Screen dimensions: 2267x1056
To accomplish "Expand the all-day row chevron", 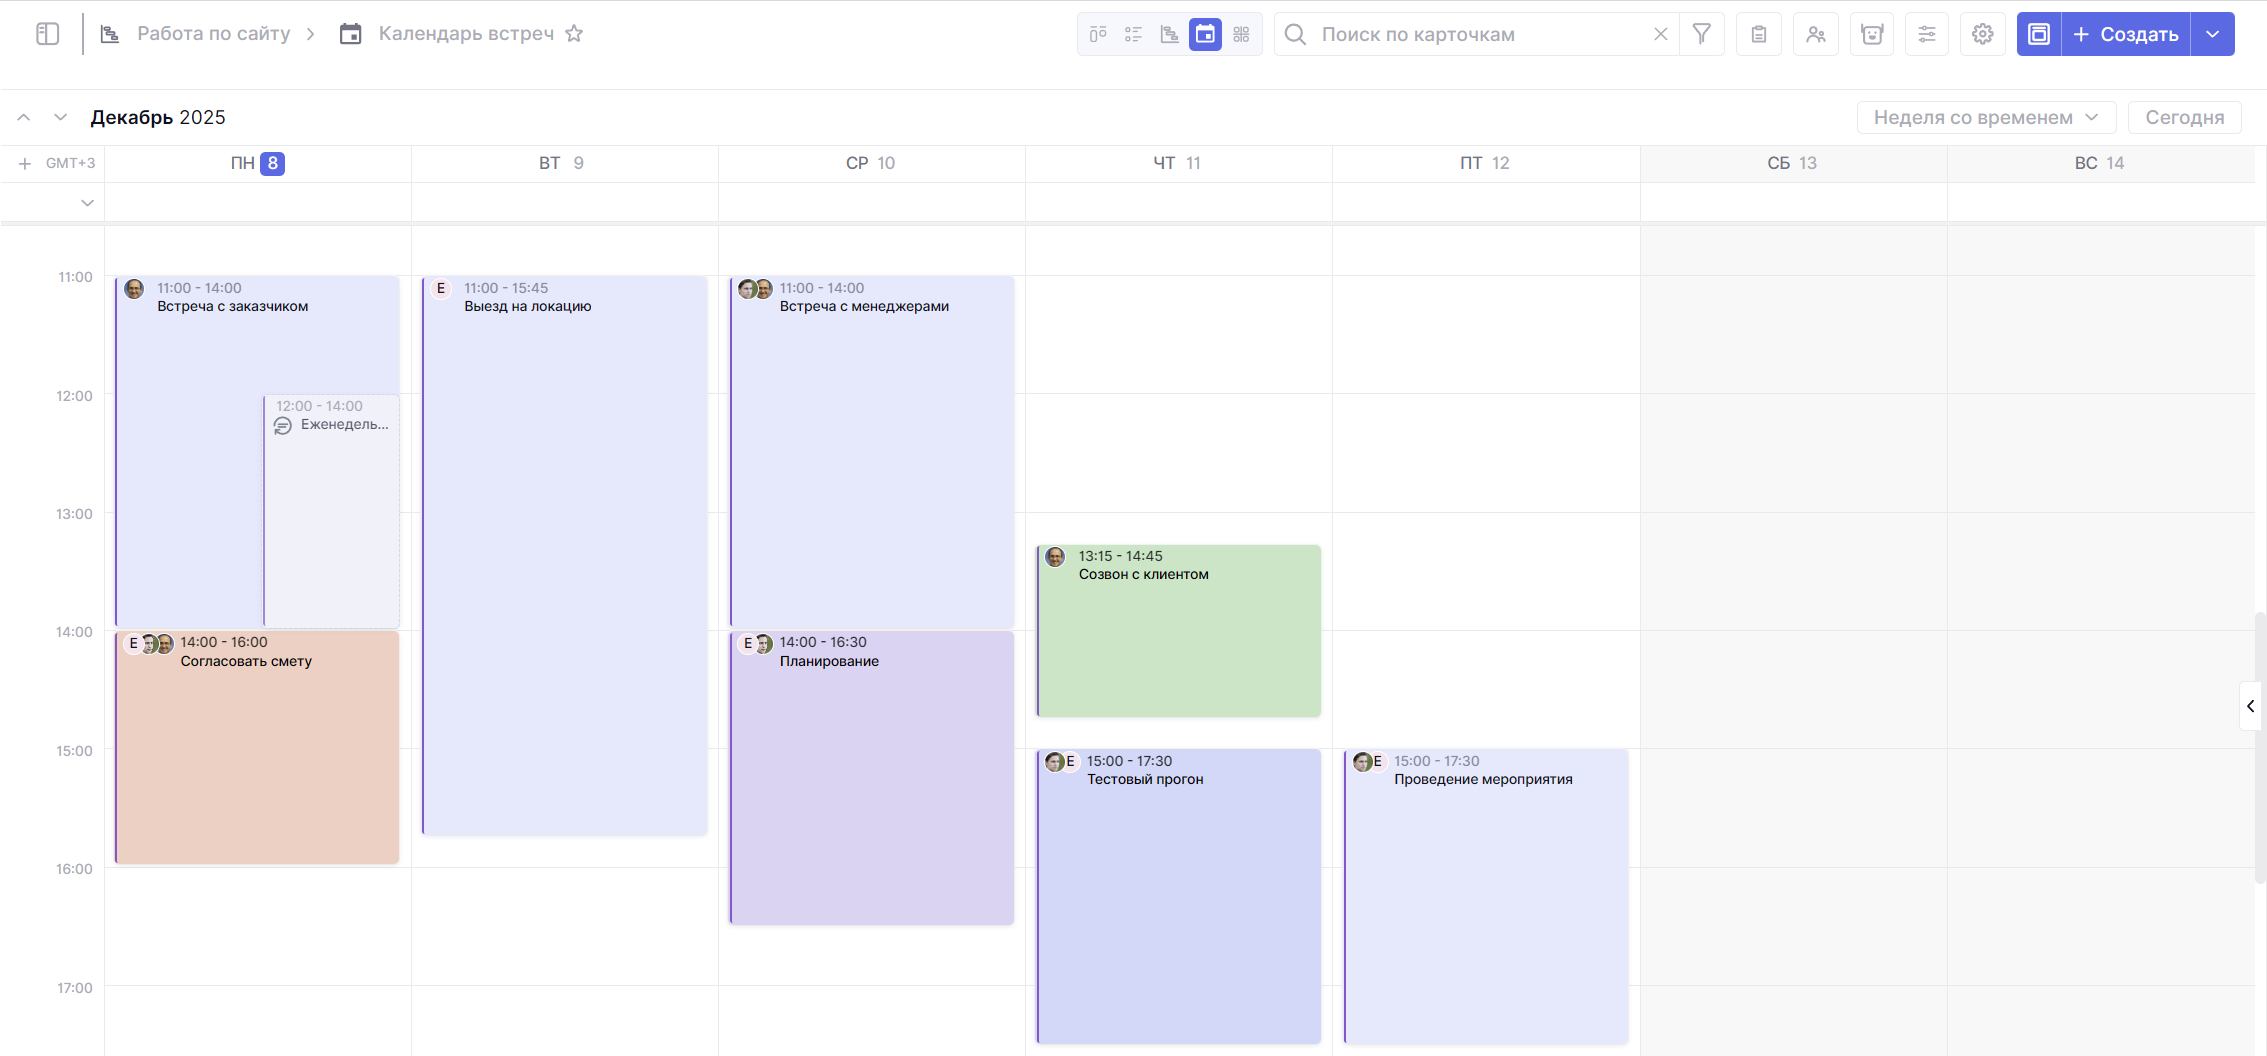I will pos(87,203).
